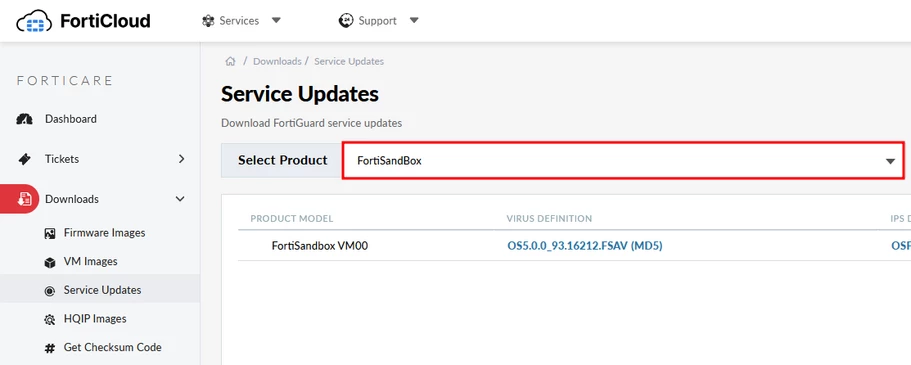The height and width of the screenshot is (365, 911).
Task: Click the VM Images cube icon
Action: point(50,262)
